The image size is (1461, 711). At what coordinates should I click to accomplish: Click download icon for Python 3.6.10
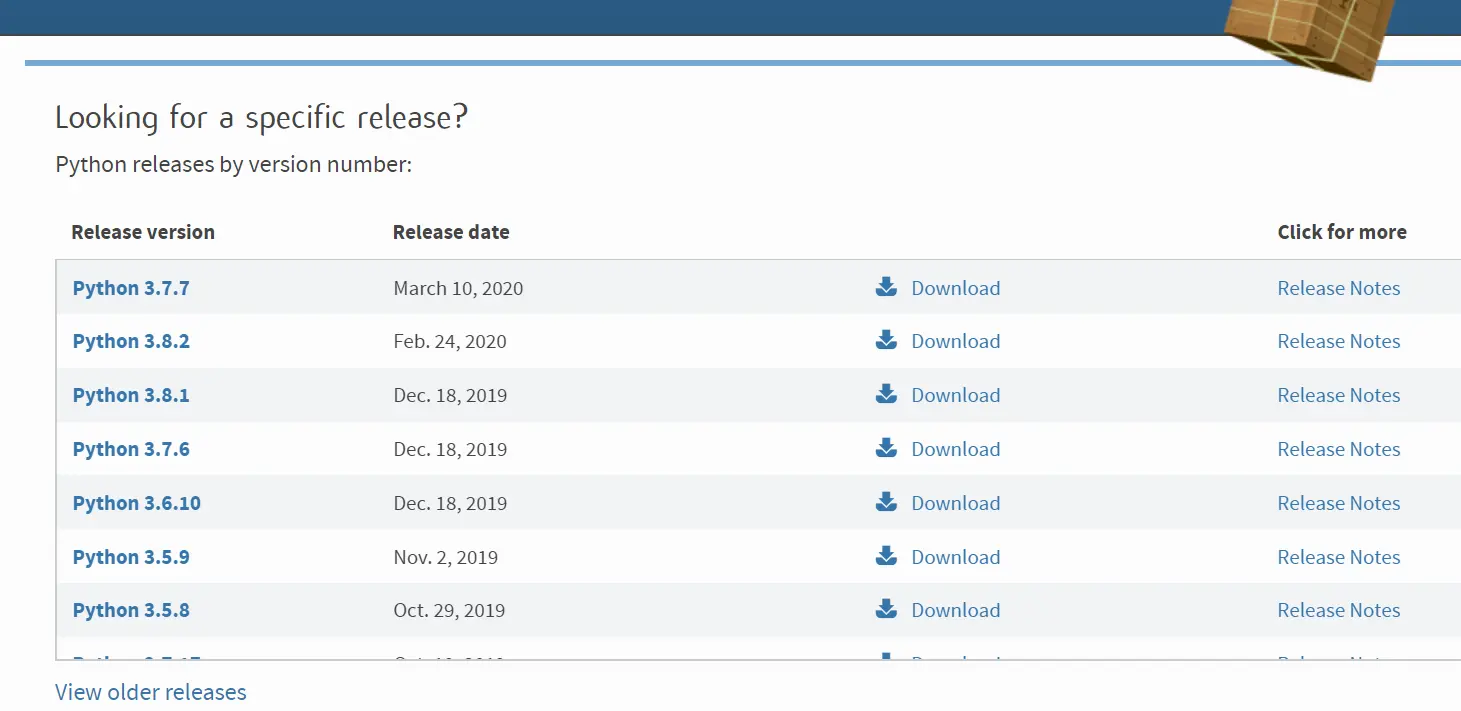click(886, 503)
